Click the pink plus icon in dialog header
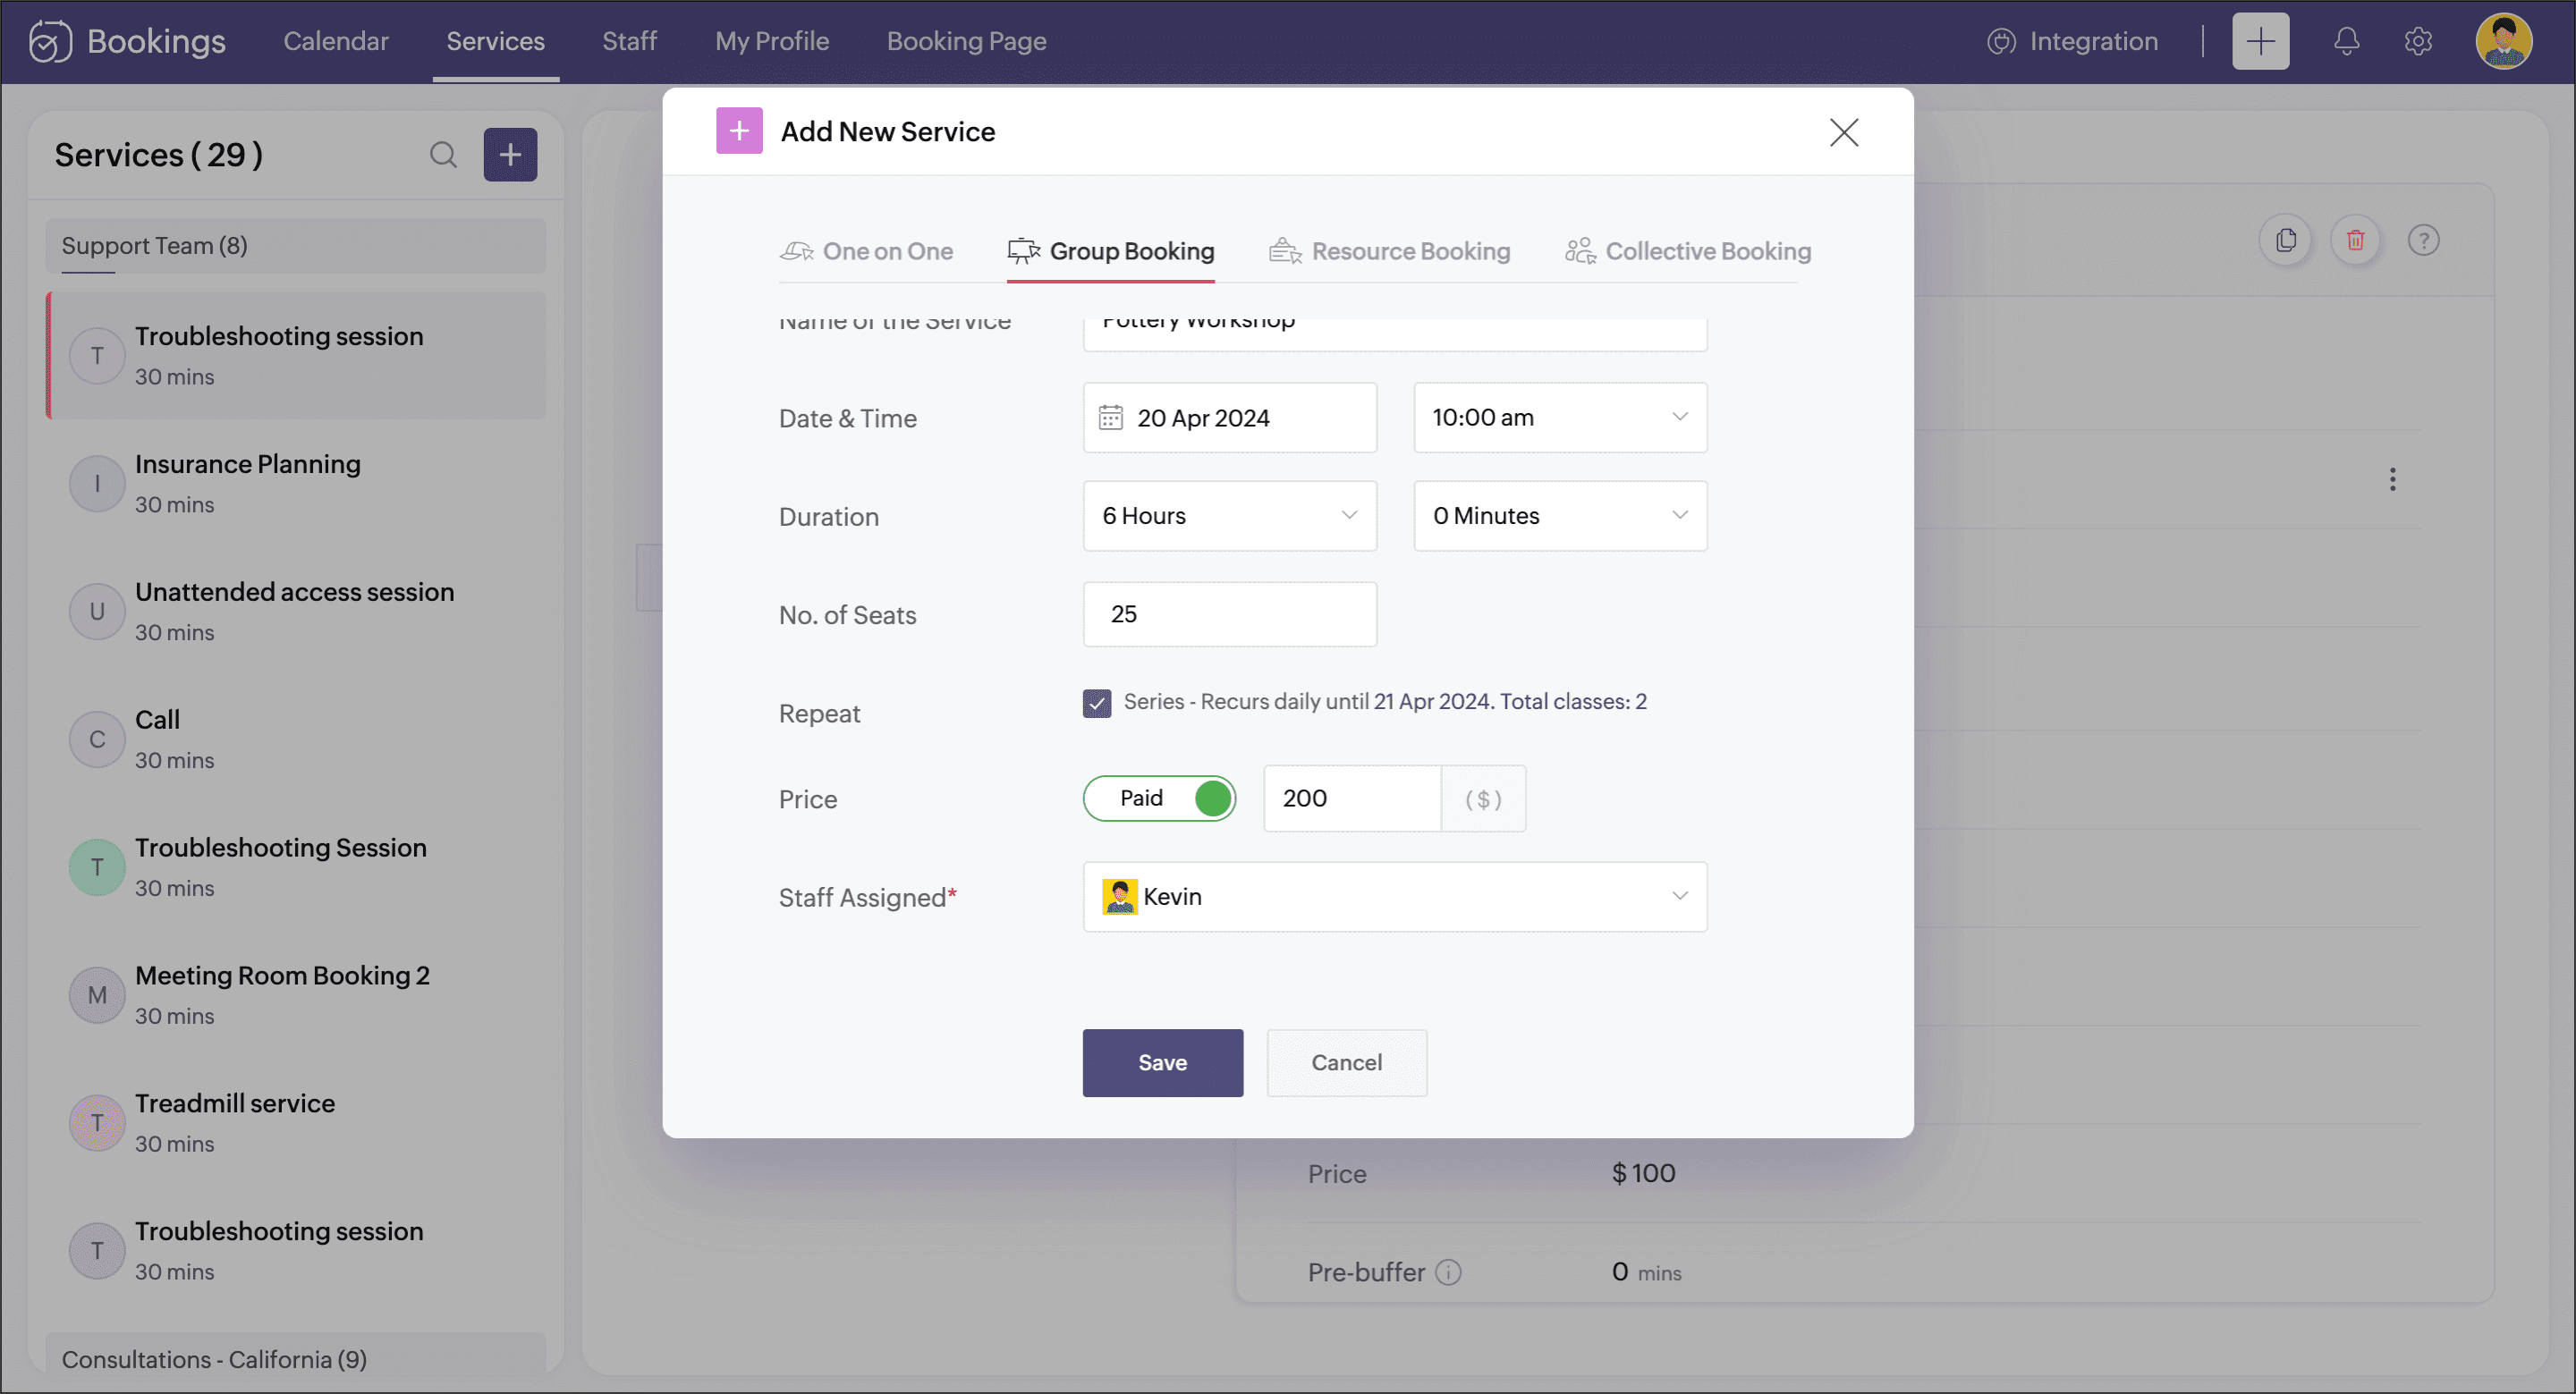The height and width of the screenshot is (1394, 2576). pyautogui.click(x=739, y=131)
